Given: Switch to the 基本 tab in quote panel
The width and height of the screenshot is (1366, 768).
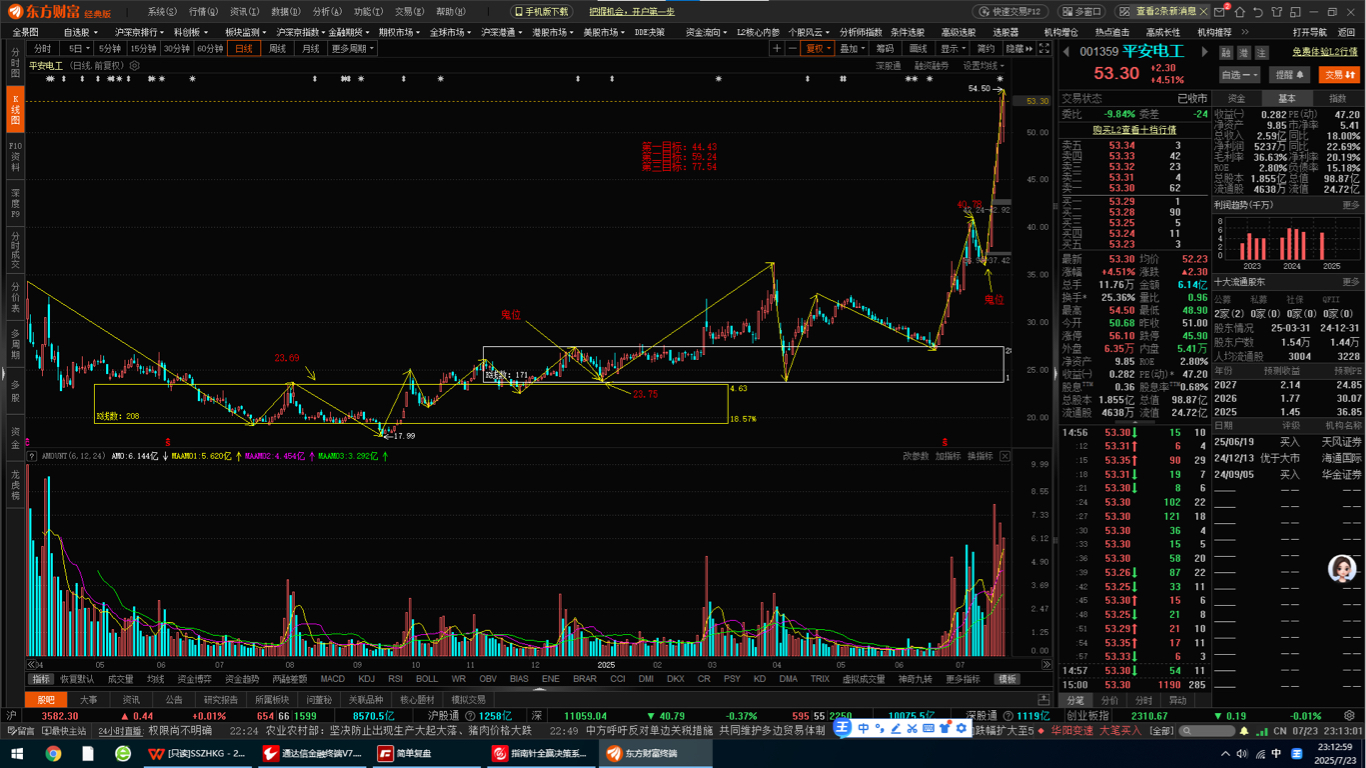Looking at the screenshot, I should pyautogui.click(x=1286, y=99).
